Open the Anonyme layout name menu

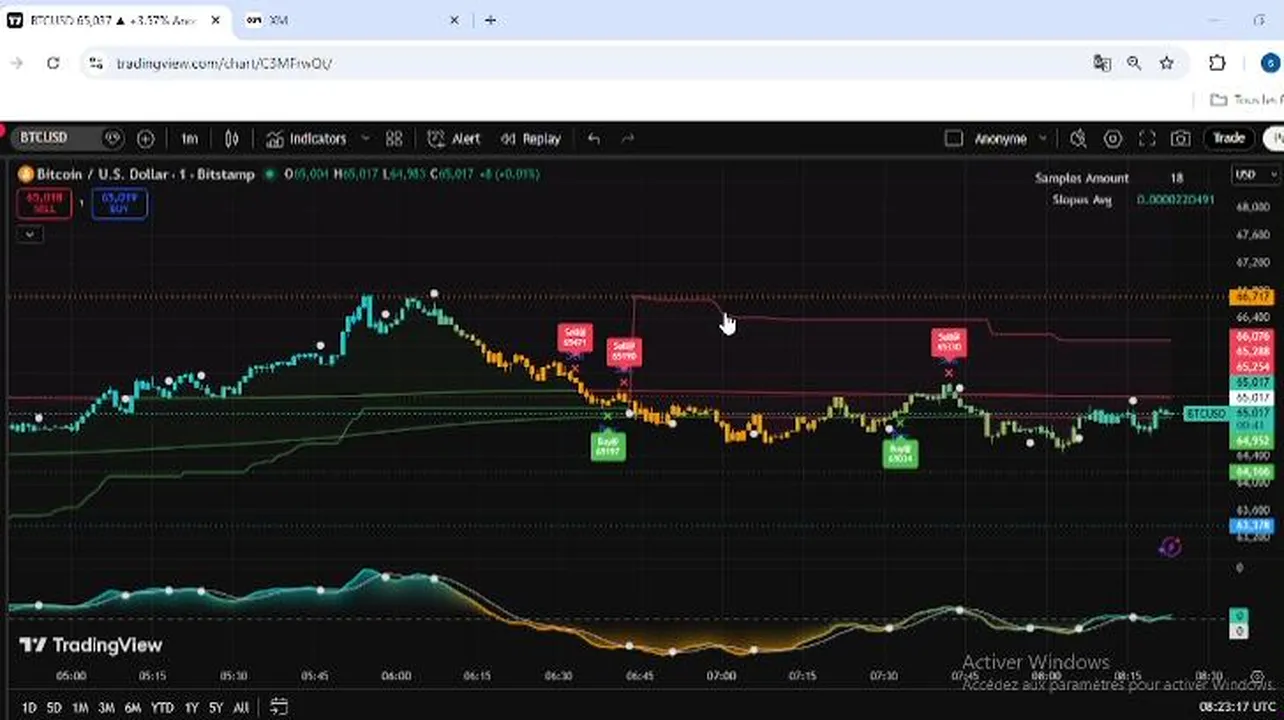tap(1000, 139)
